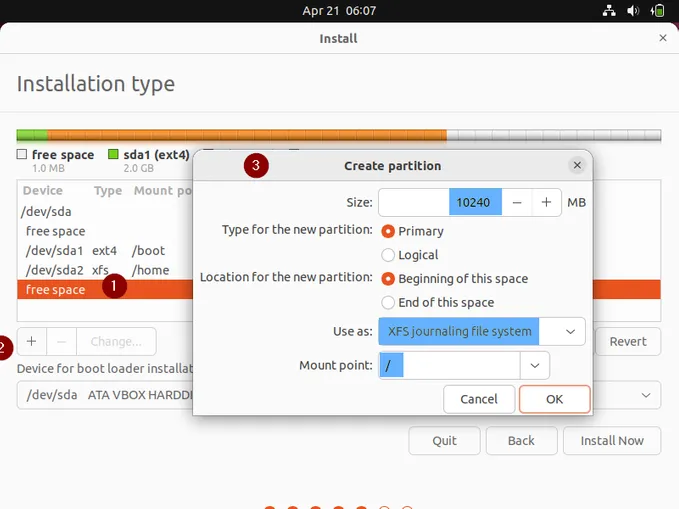Click the battery icon in top bar
The width and height of the screenshot is (679, 509).
click(x=658, y=11)
